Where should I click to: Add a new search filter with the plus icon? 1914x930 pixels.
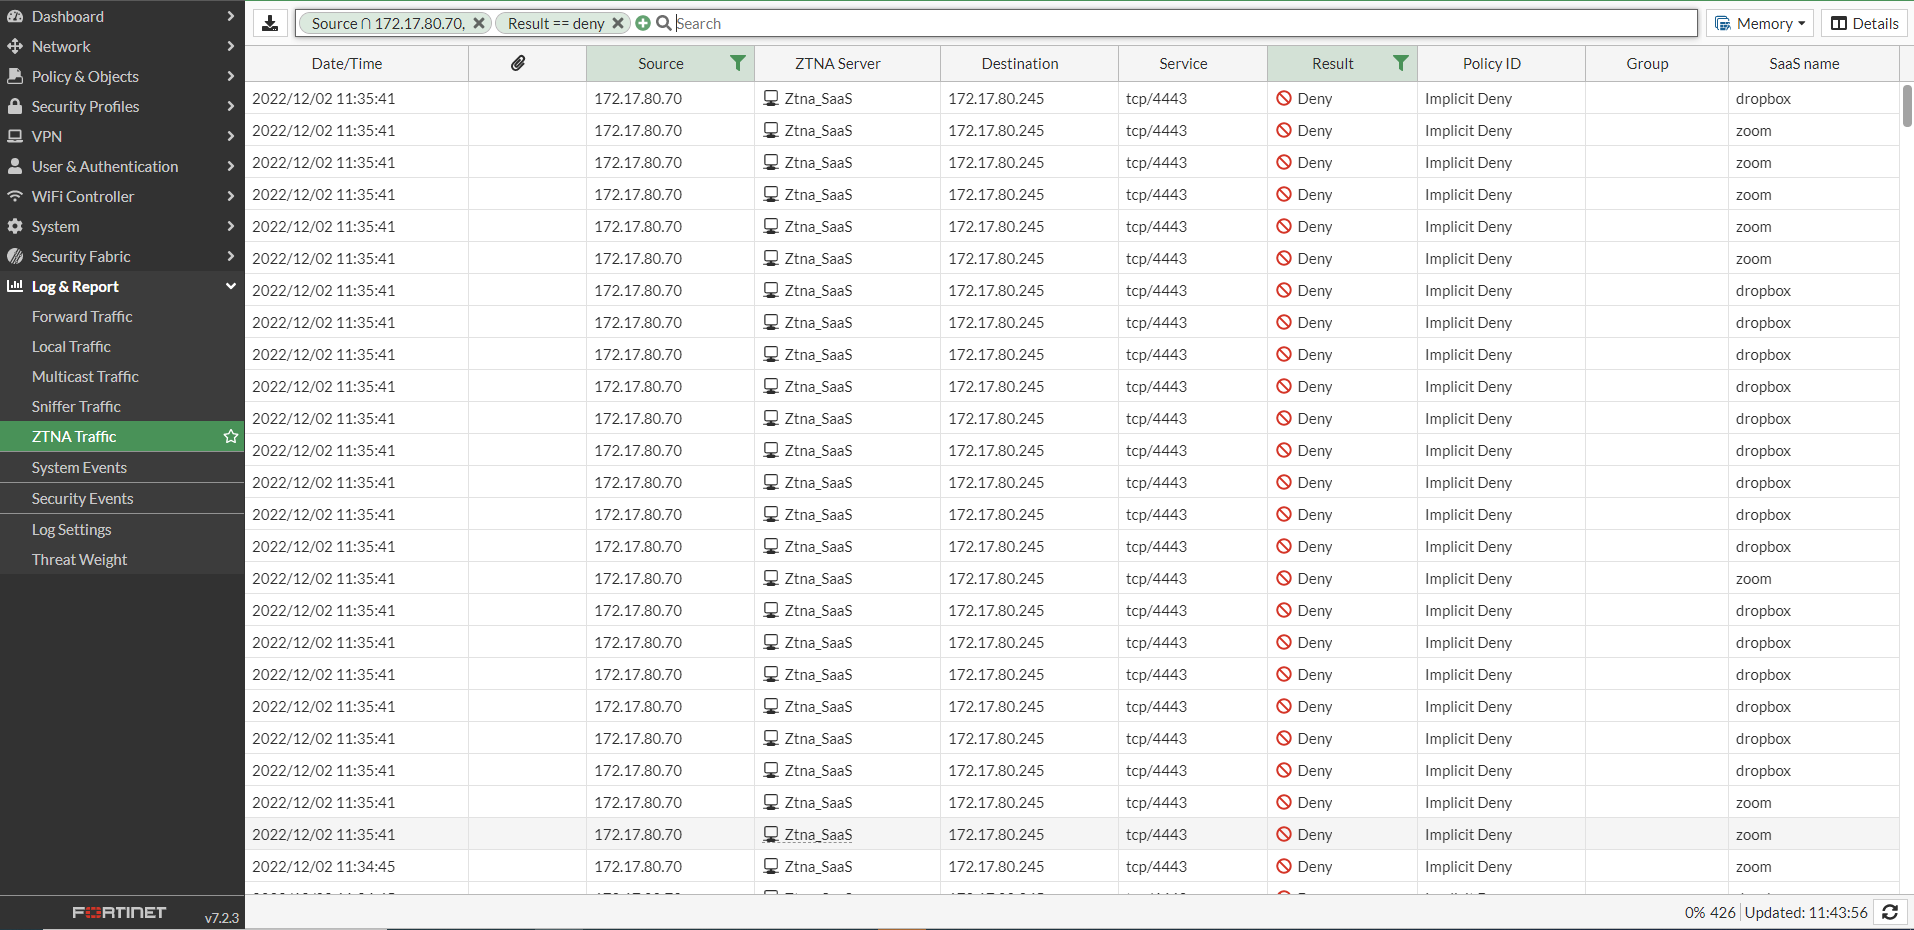(x=641, y=22)
